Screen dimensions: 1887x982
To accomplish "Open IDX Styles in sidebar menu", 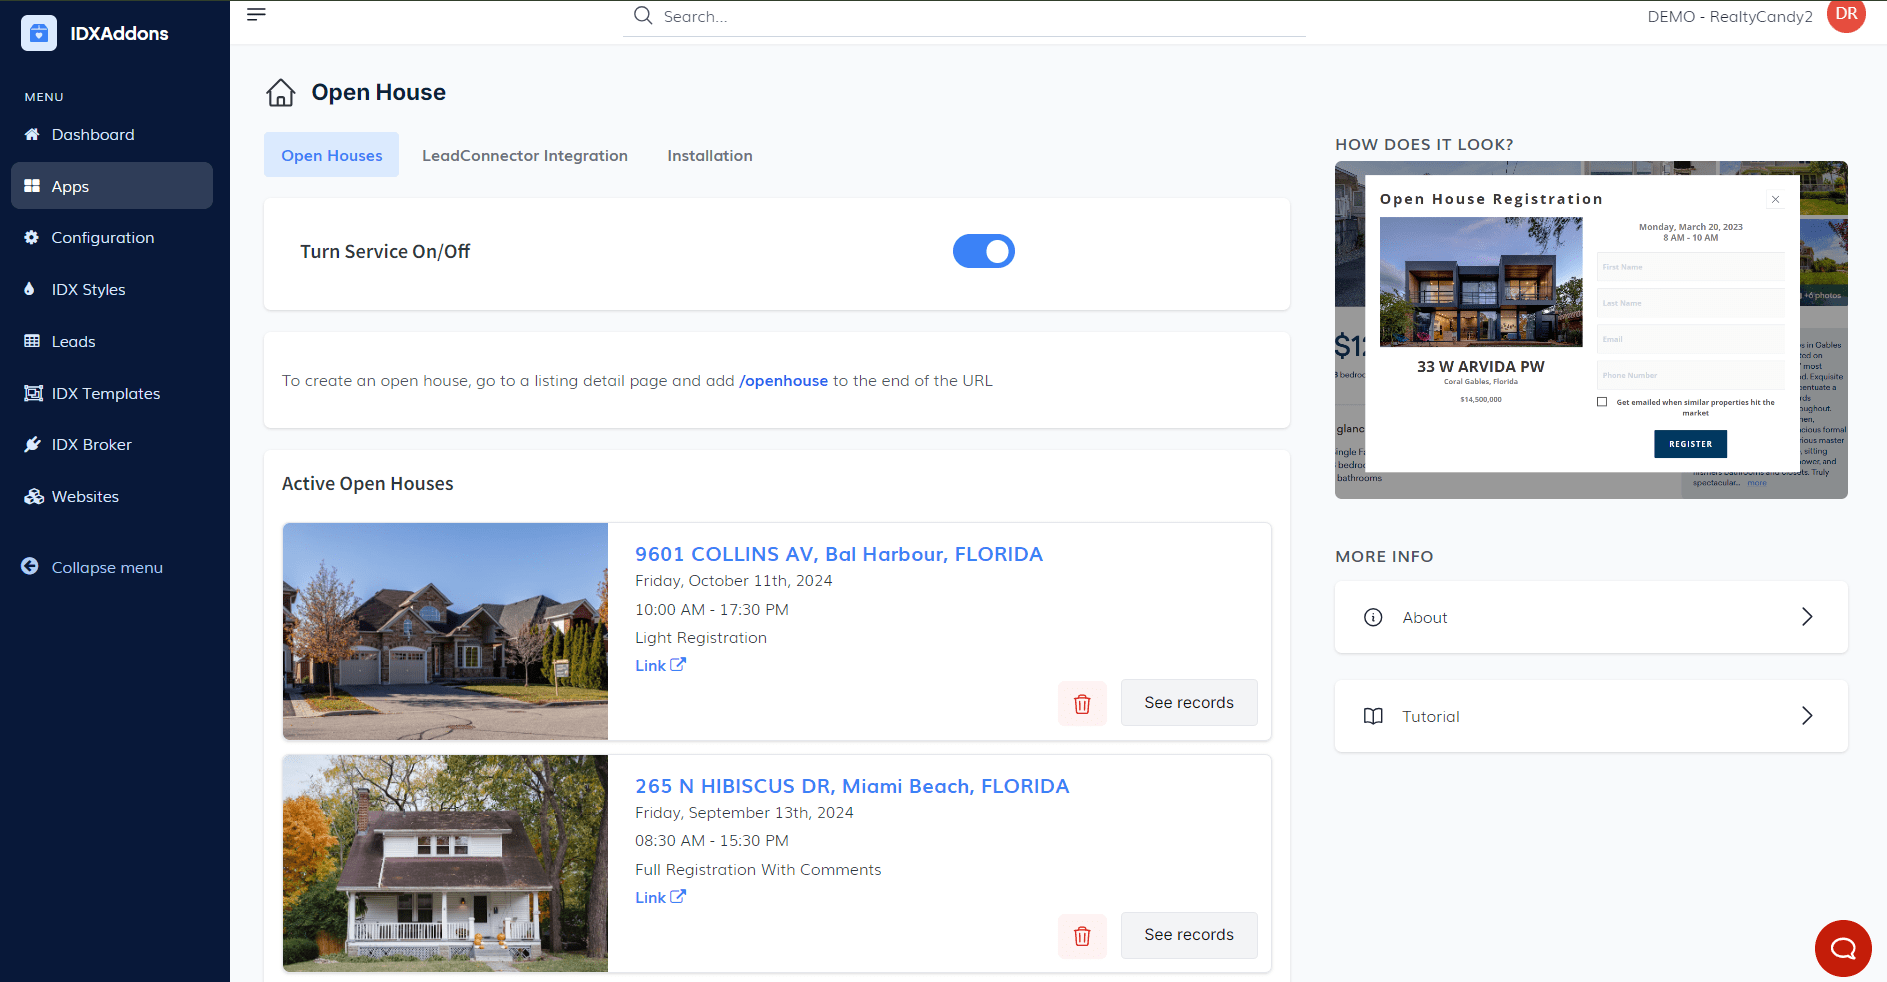I will [x=88, y=290].
